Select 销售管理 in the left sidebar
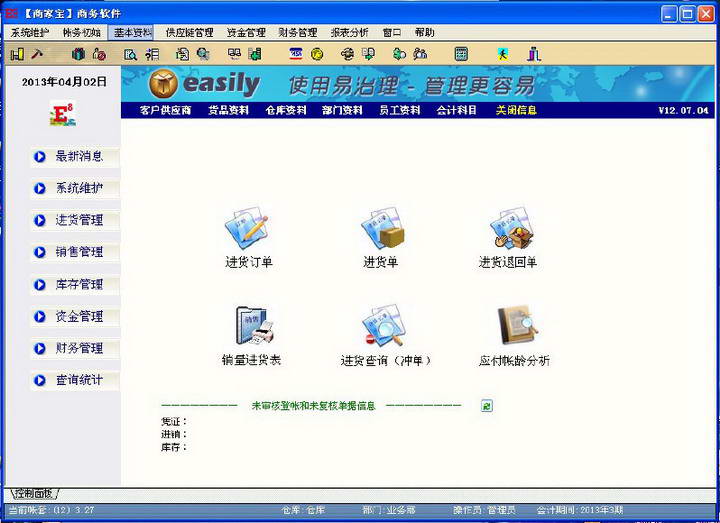The image size is (720, 523). coord(75,252)
